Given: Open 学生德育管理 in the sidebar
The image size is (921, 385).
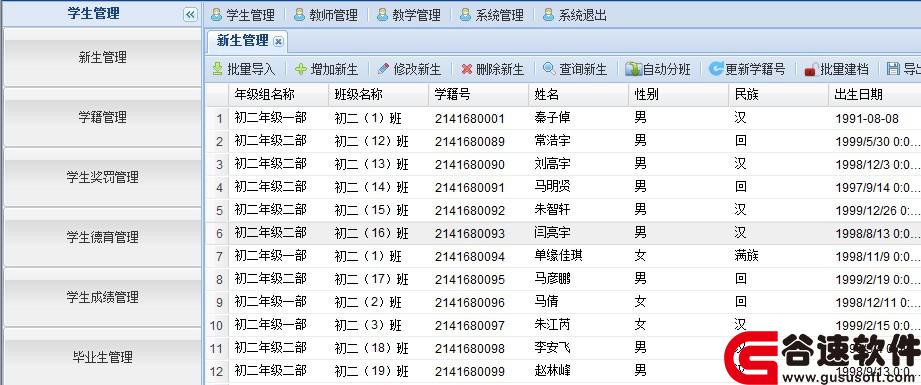Looking at the screenshot, I should [102, 237].
